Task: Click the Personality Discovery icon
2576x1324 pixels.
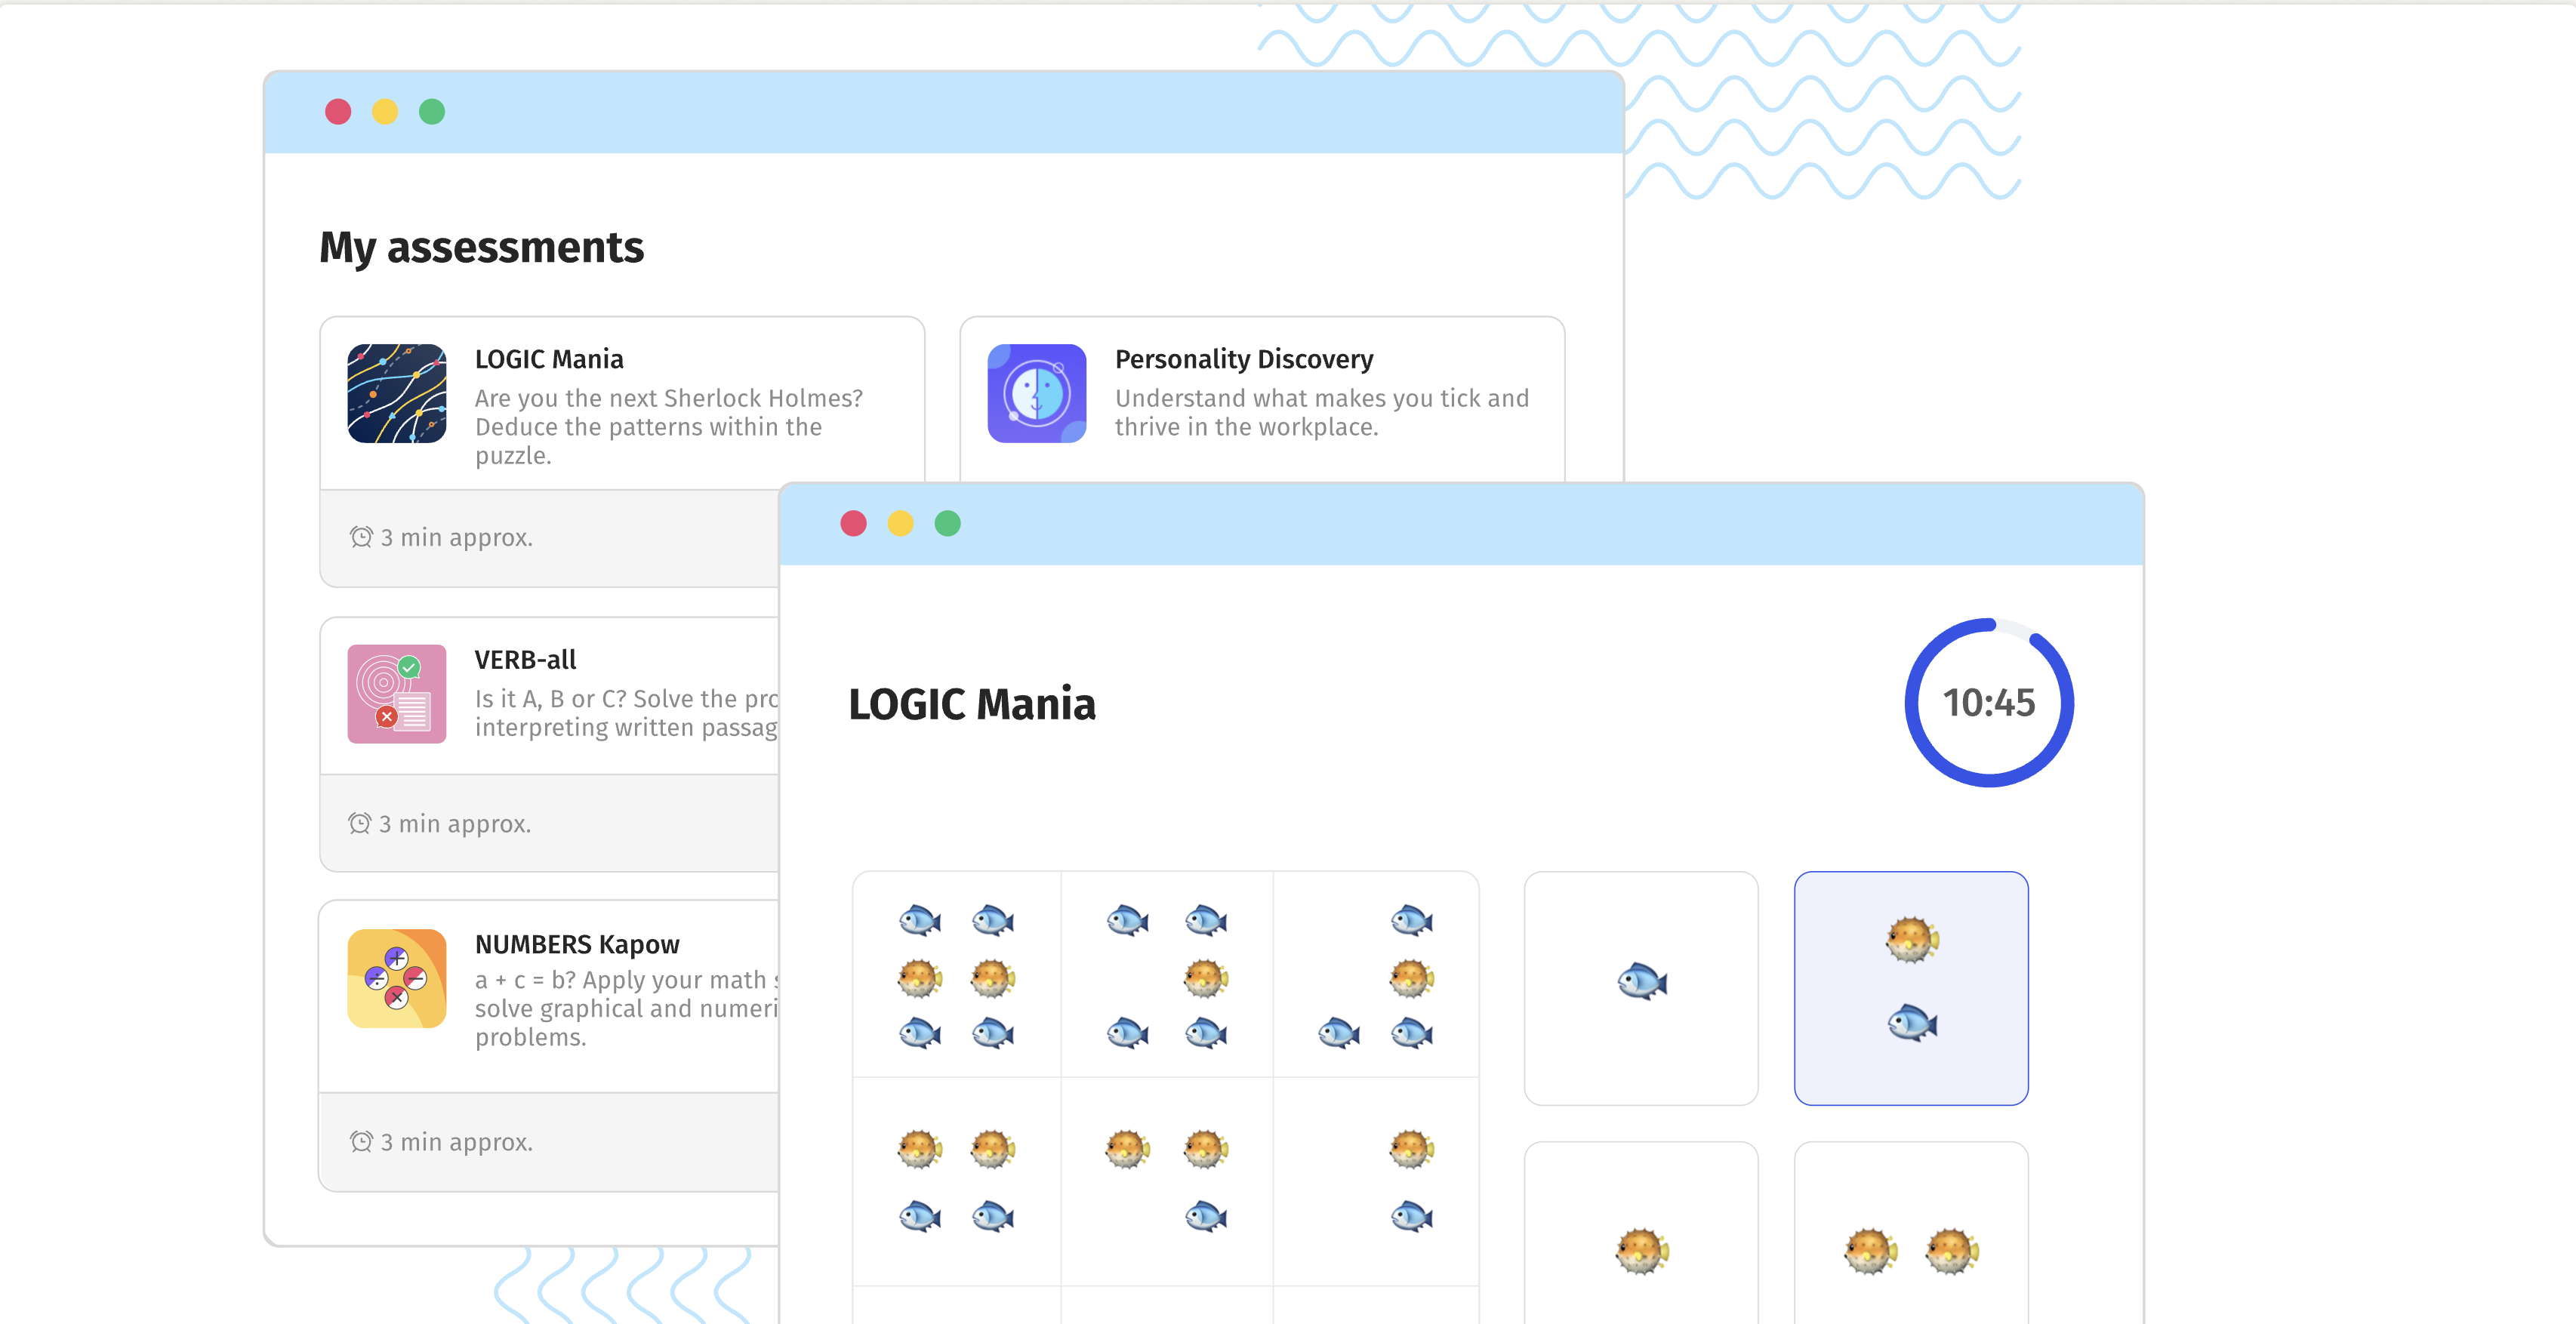Action: pos(1035,392)
